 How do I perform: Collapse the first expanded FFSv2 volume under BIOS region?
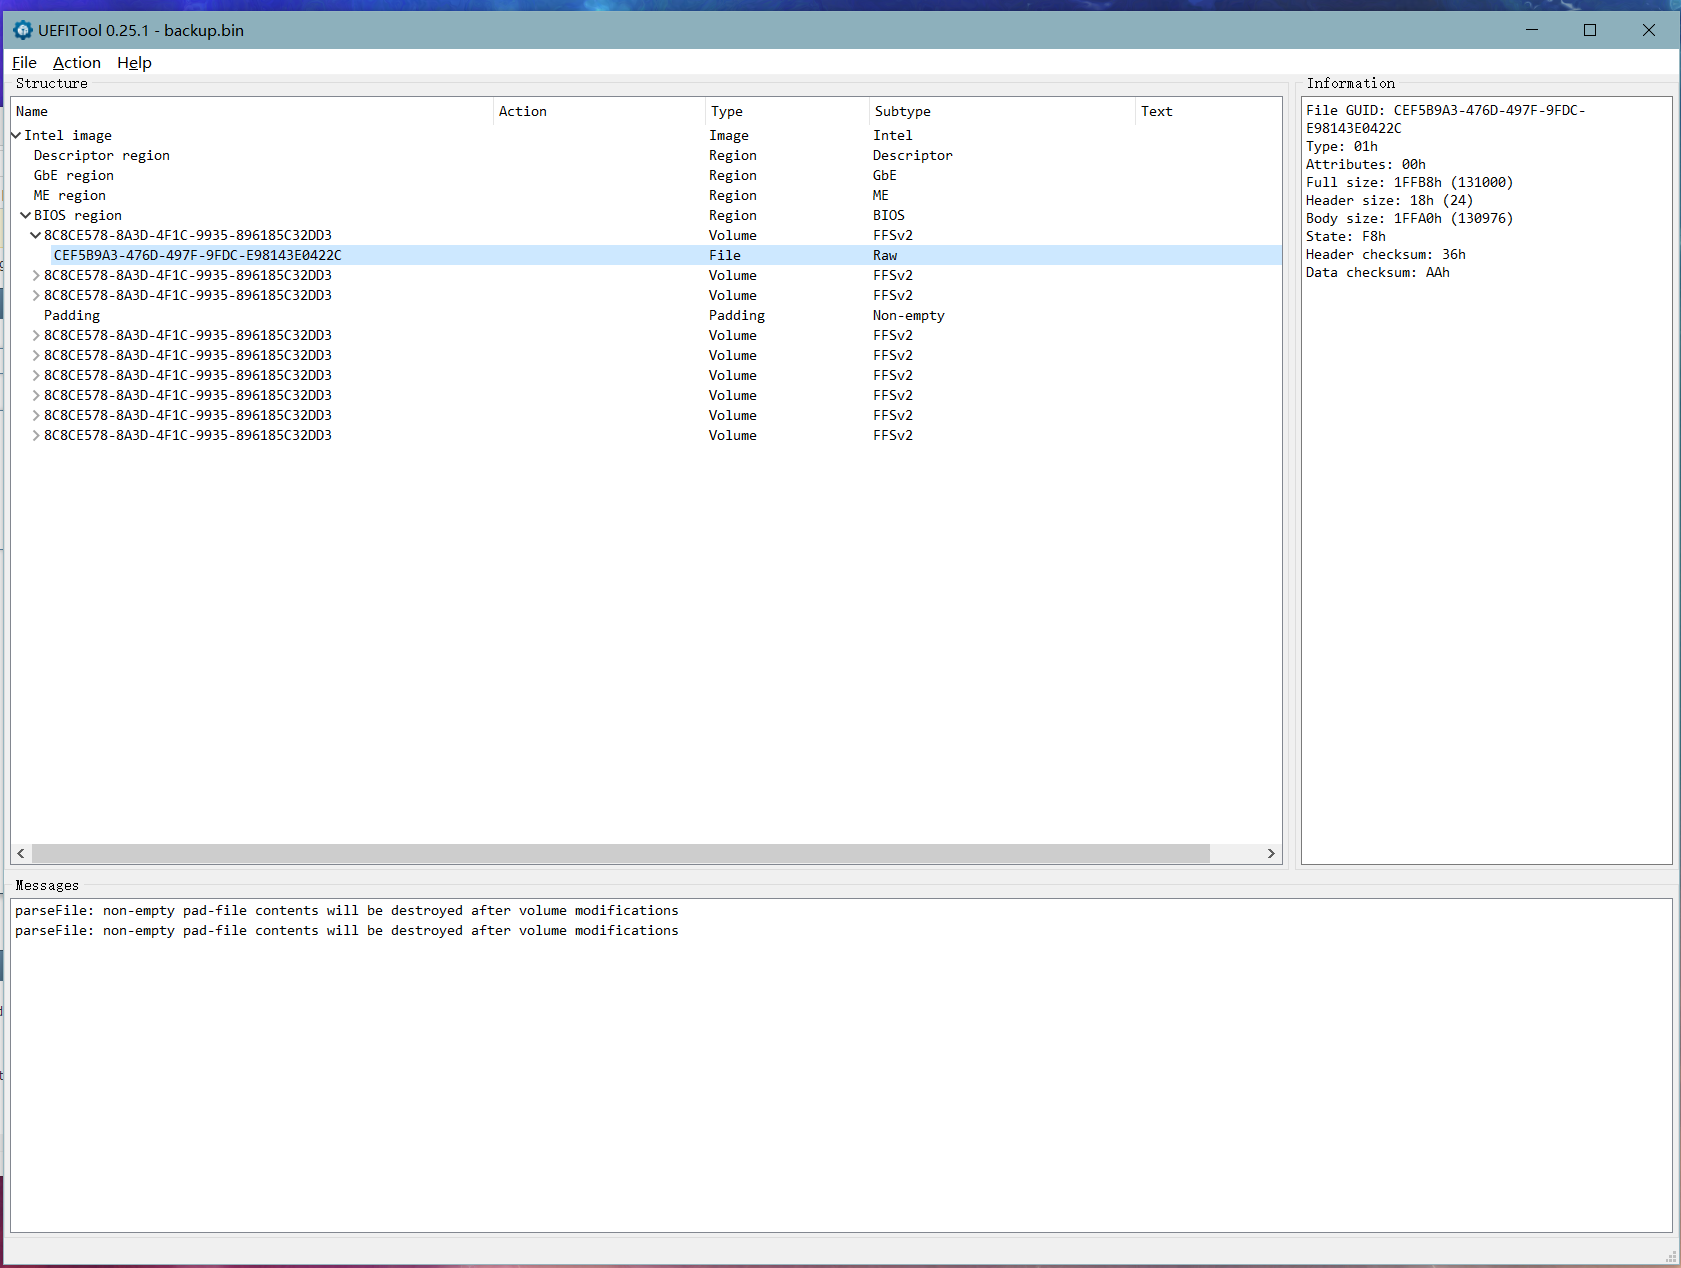(x=36, y=235)
